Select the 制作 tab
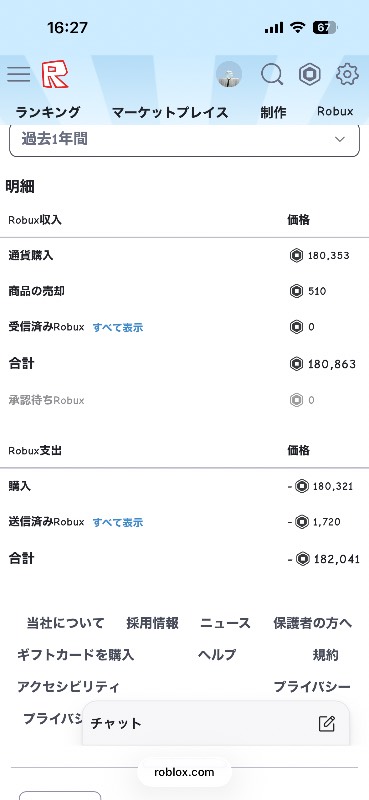 (273, 112)
